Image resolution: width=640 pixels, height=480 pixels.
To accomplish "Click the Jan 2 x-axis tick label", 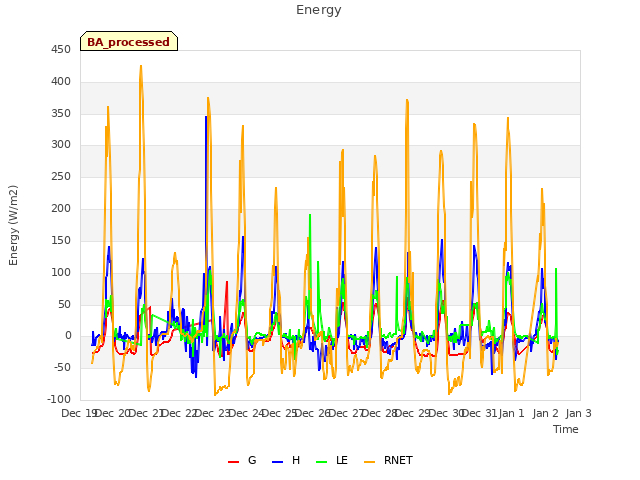I will click(545, 413).
